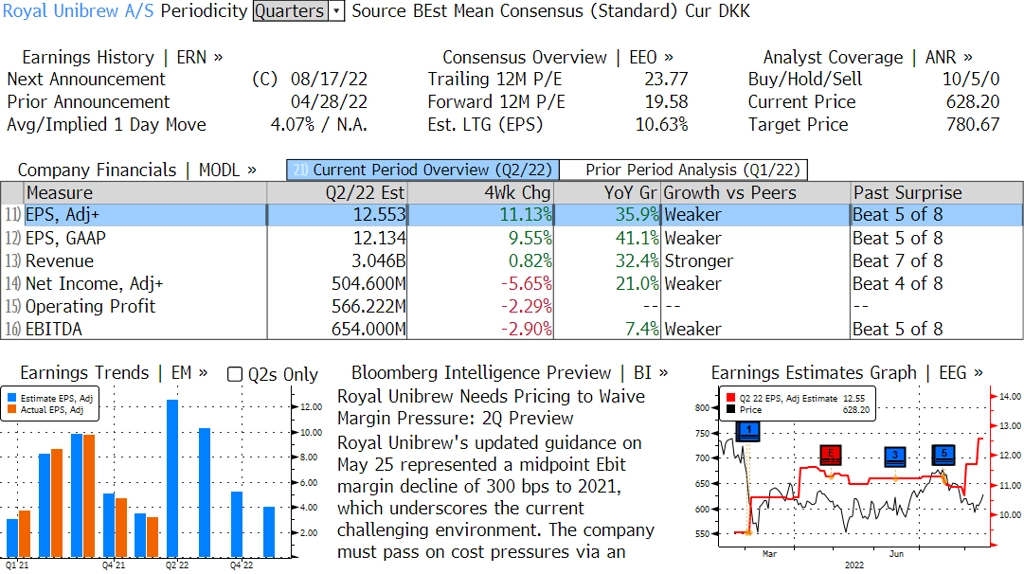Open Consensus Overview | EEO link
1024x574 pixels.
[558, 57]
